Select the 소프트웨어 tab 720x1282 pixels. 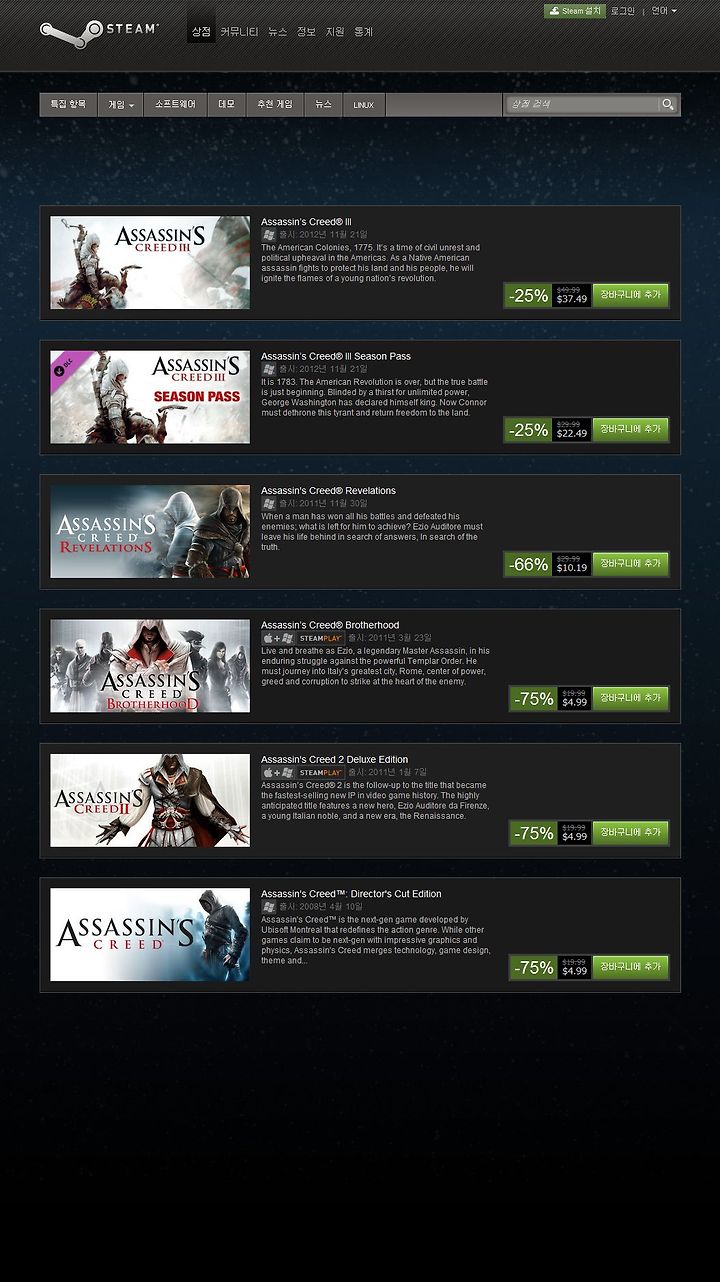pos(175,104)
